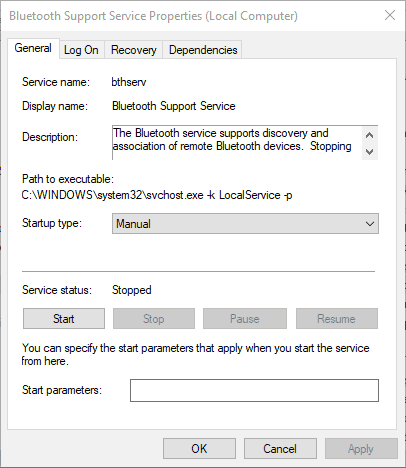
Task: Cancel the properties dialog
Action: (x=280, y=449)
